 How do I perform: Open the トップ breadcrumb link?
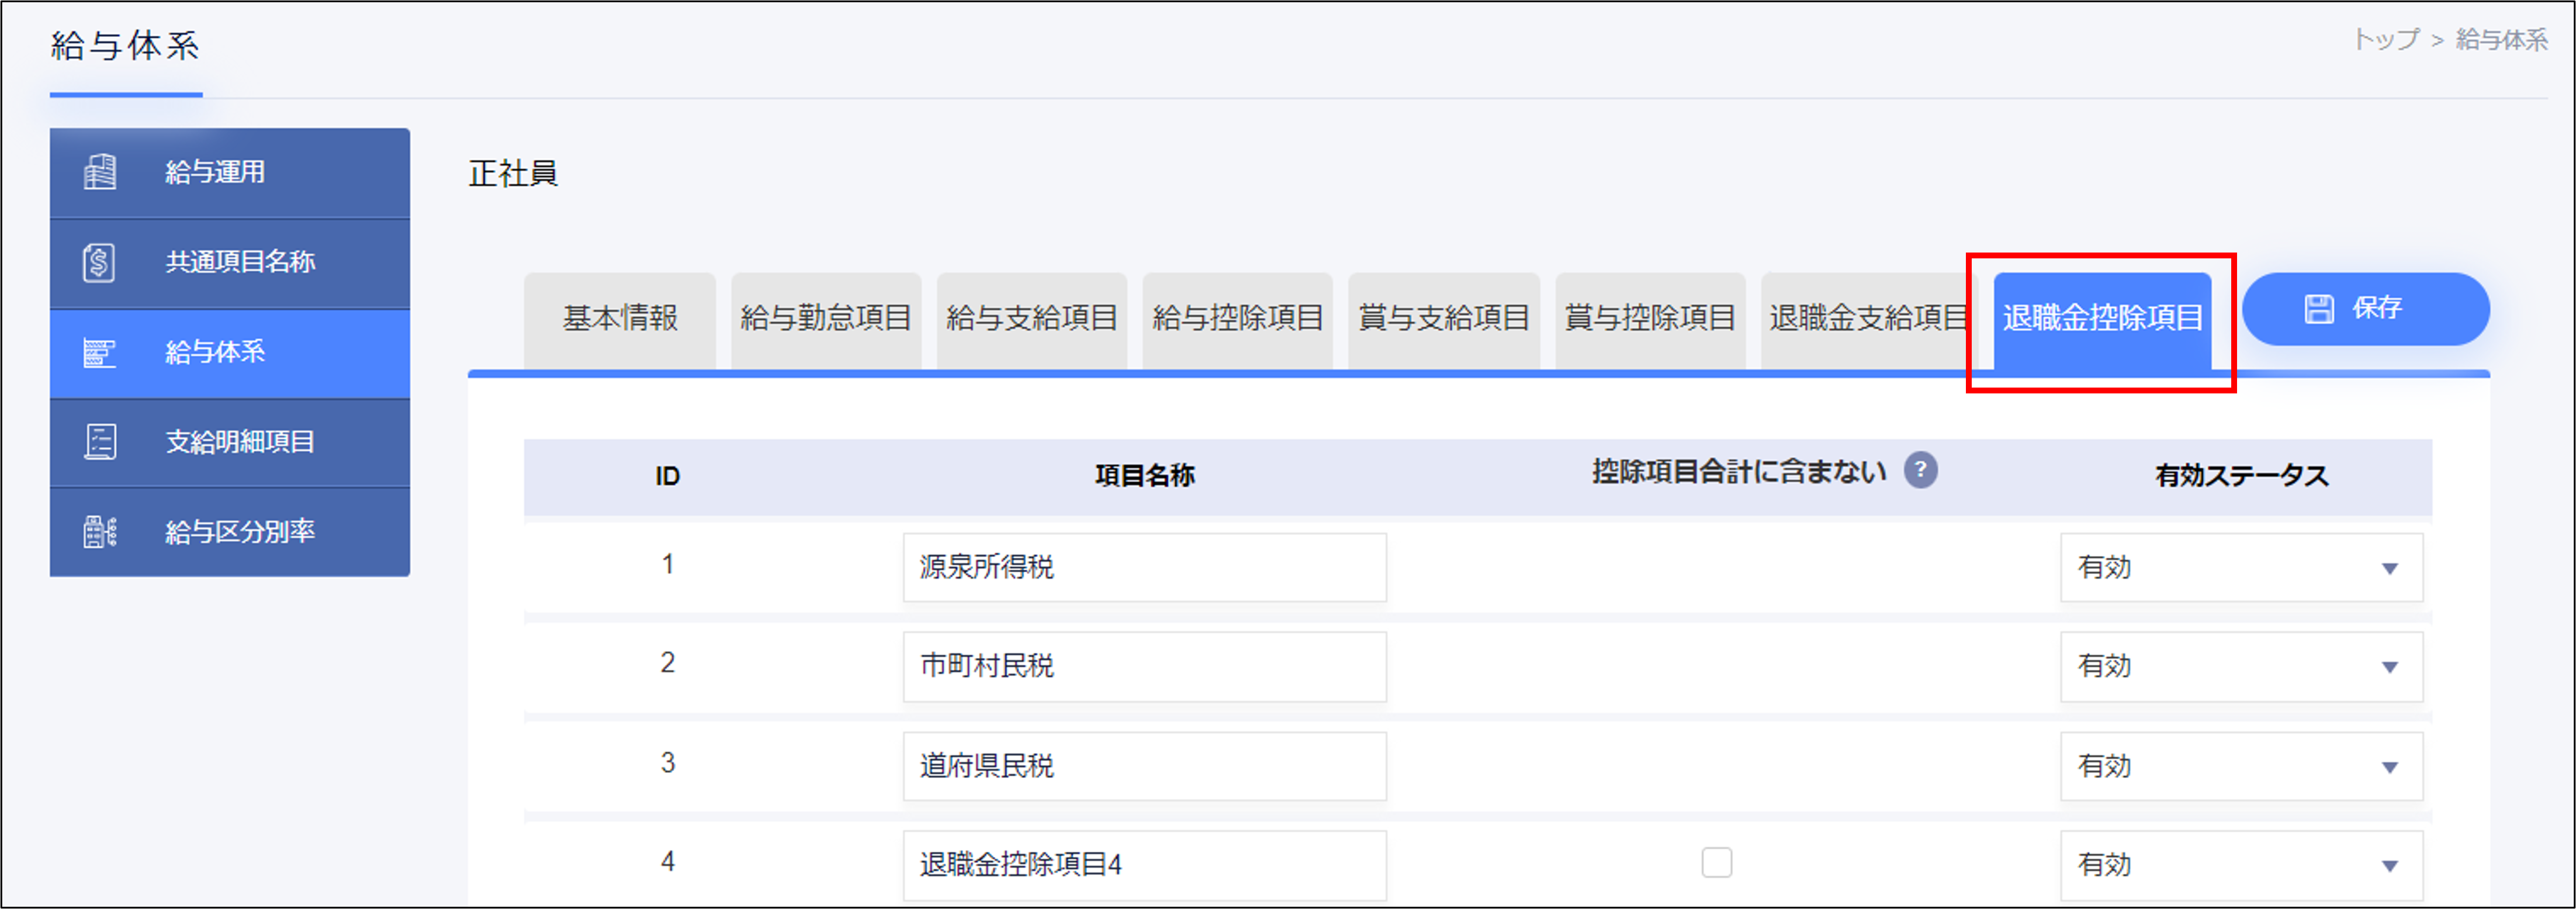pos(2389,40)
